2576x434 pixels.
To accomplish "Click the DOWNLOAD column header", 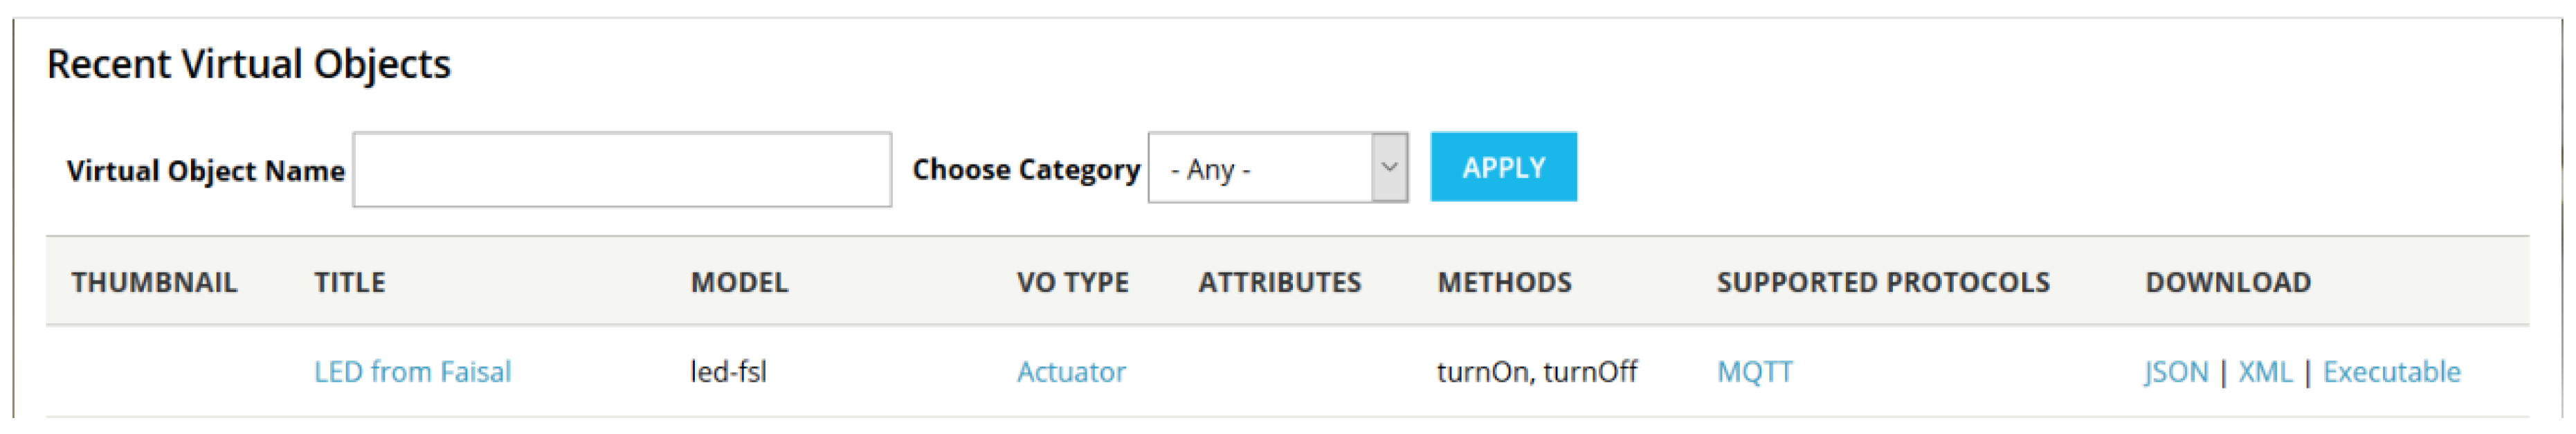I will [2228, 282].
